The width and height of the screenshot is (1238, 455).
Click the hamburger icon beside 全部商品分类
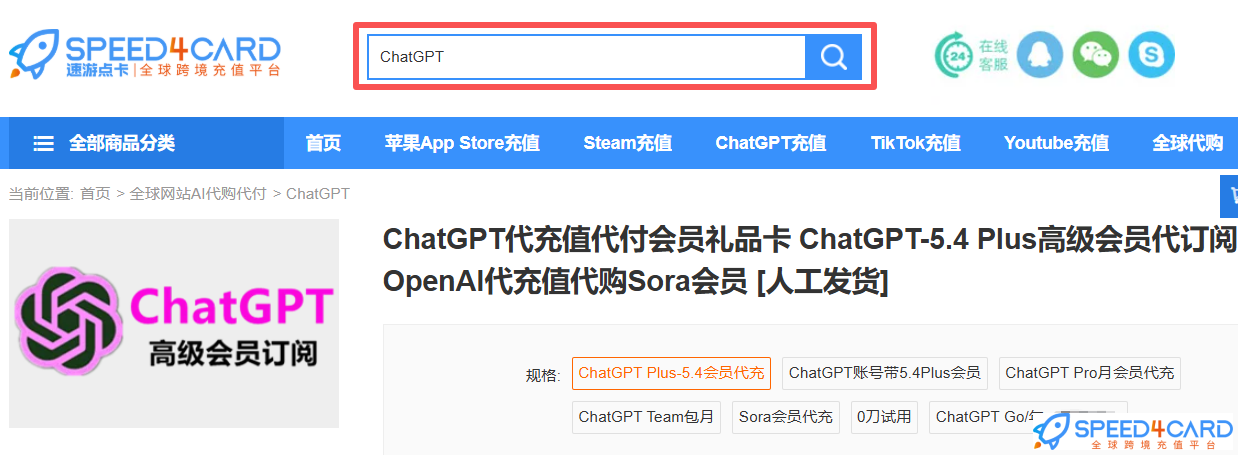click(43, 144)
